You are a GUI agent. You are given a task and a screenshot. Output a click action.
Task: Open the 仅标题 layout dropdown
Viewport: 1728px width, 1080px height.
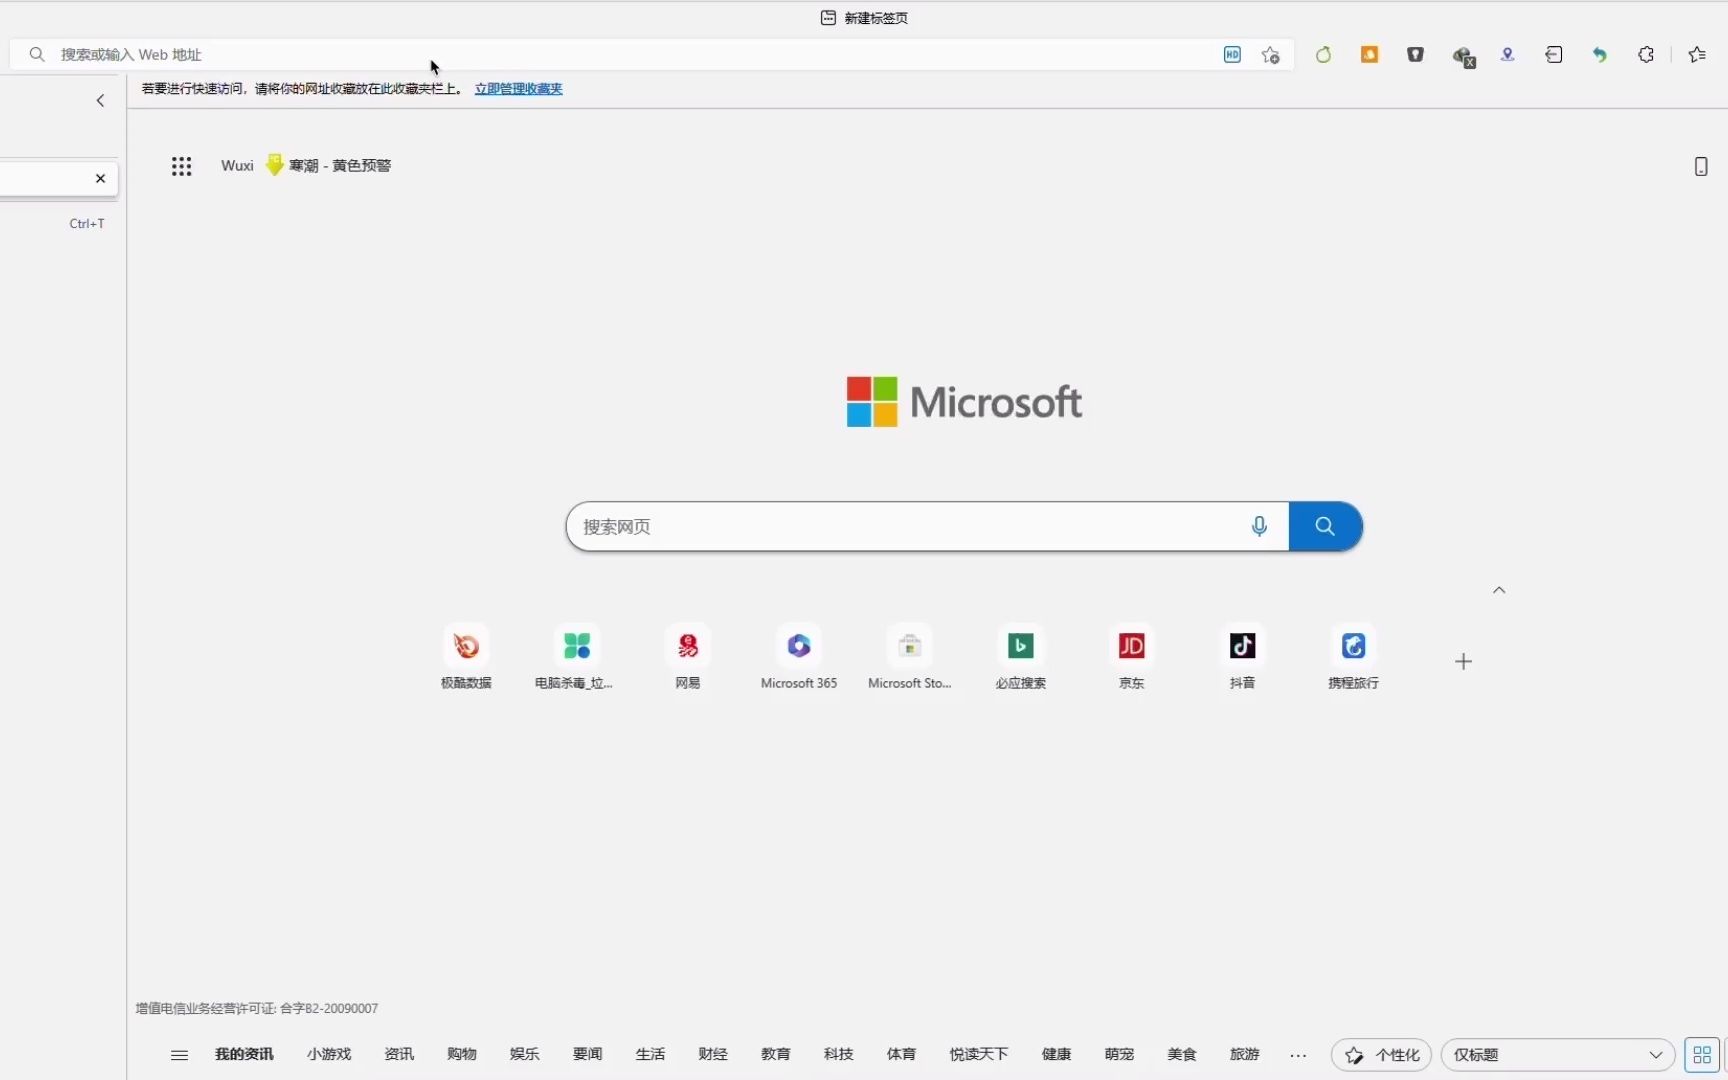(1558, 1055)
